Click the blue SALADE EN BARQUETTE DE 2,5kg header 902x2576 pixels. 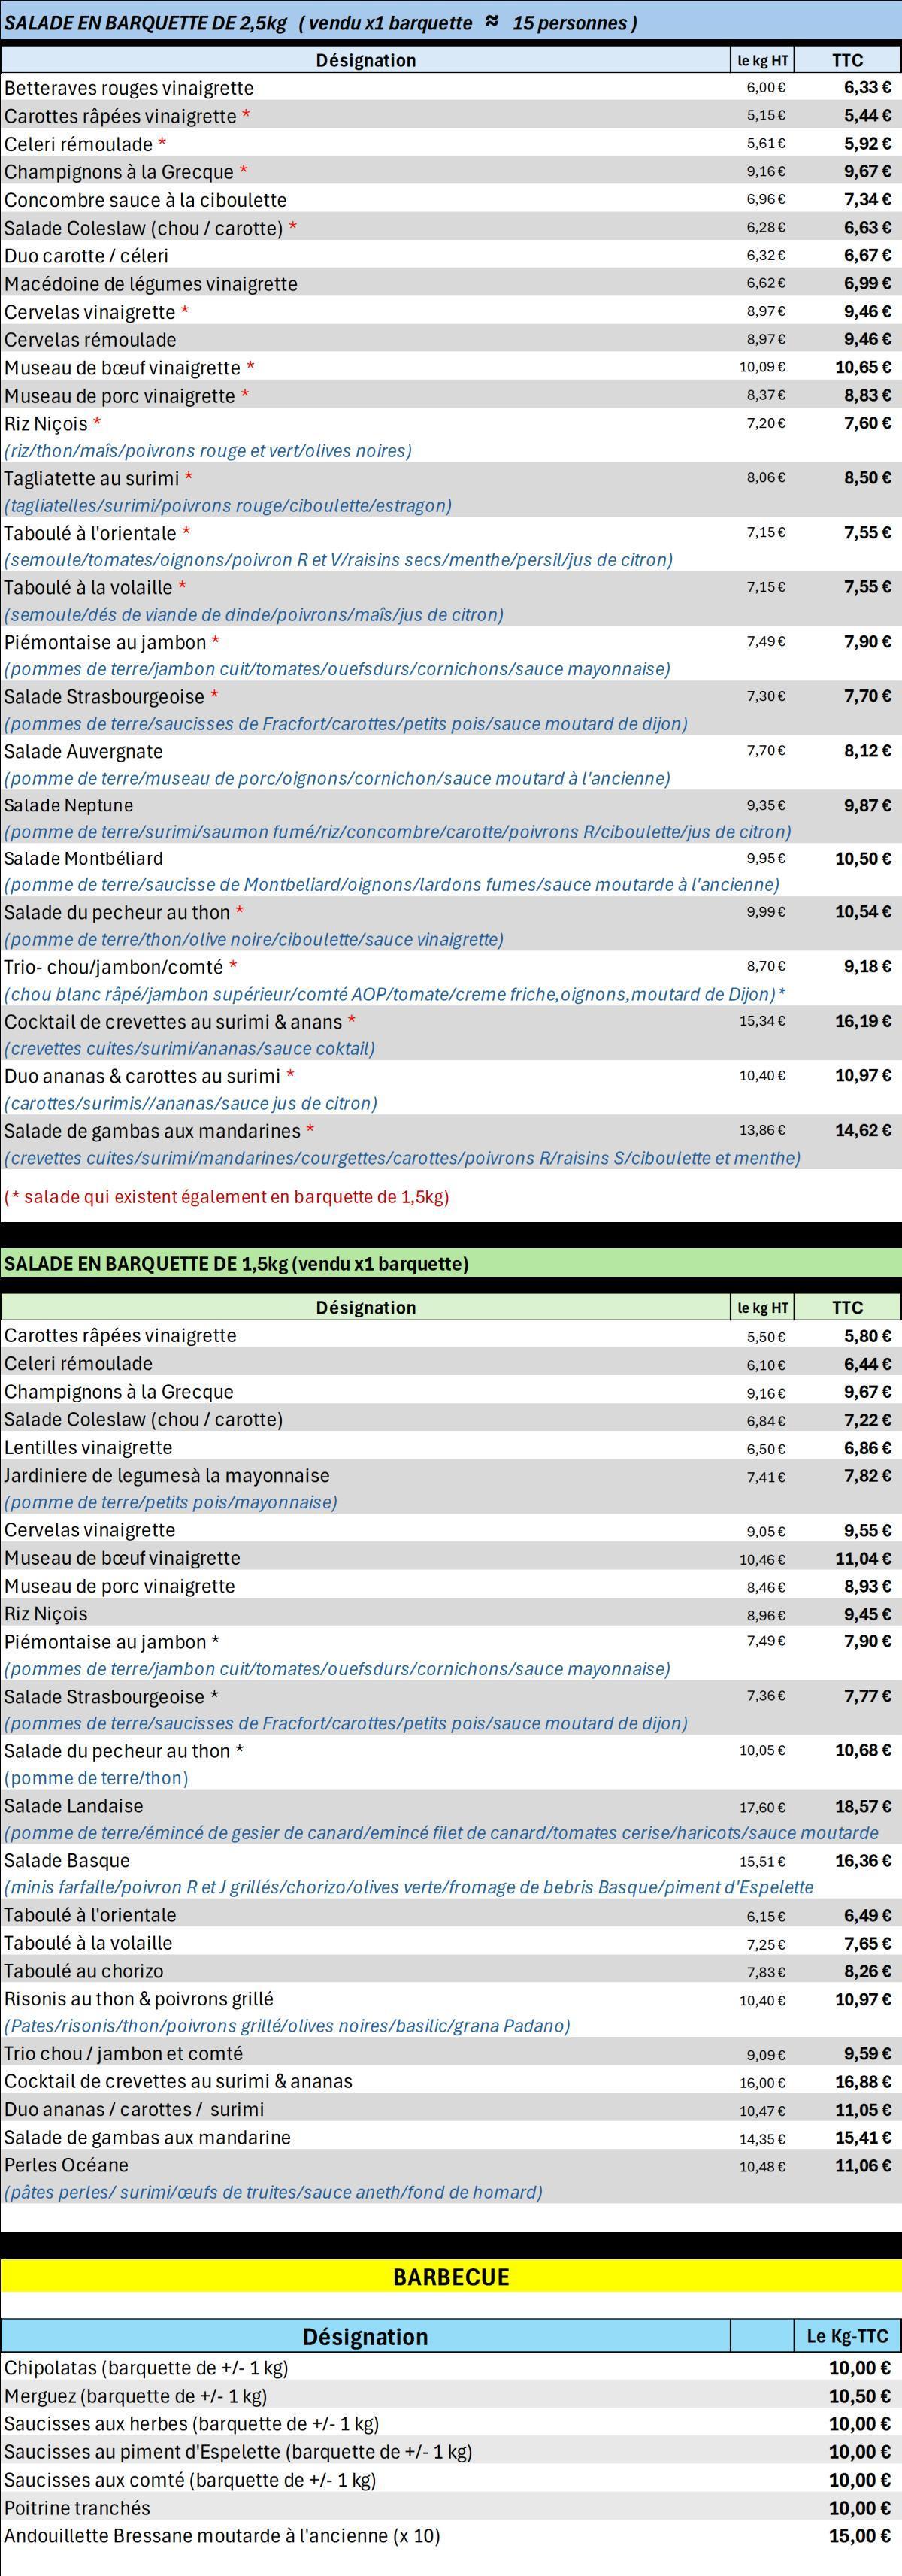click(451, 22)
